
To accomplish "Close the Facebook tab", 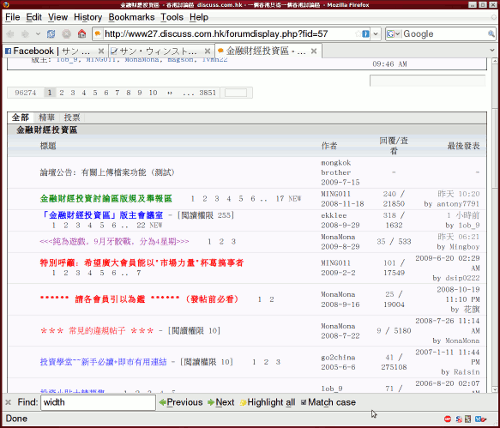I will 101,51.
